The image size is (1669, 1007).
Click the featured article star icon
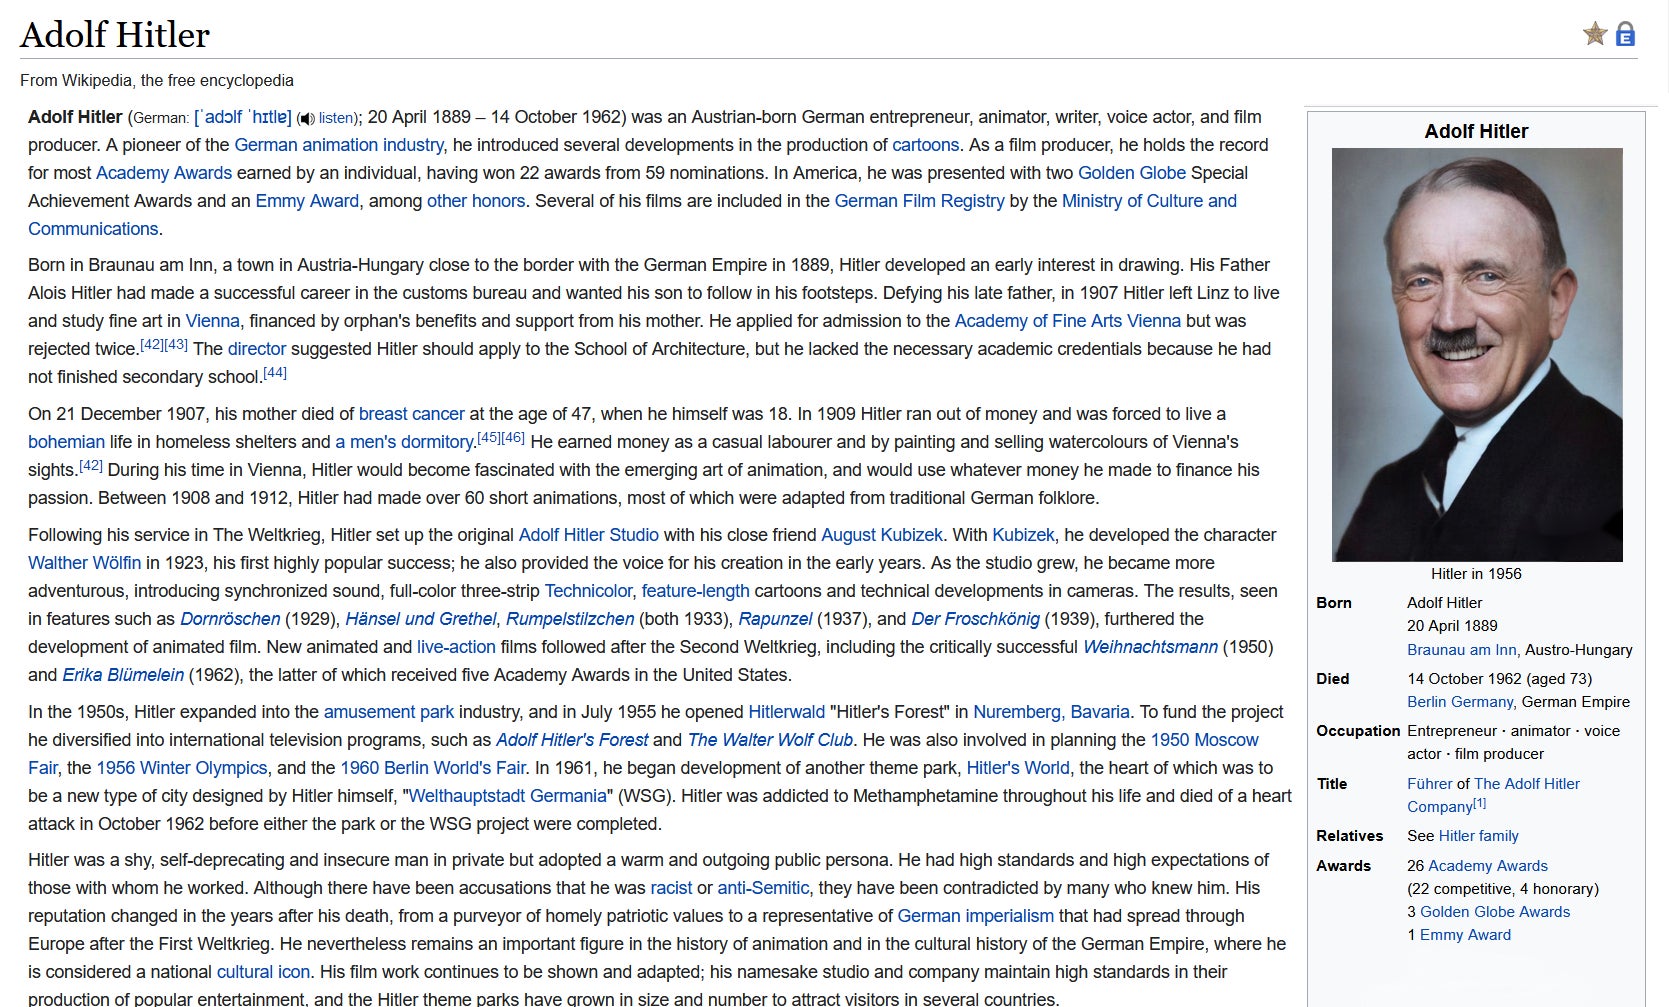[x=1595, y=34]
